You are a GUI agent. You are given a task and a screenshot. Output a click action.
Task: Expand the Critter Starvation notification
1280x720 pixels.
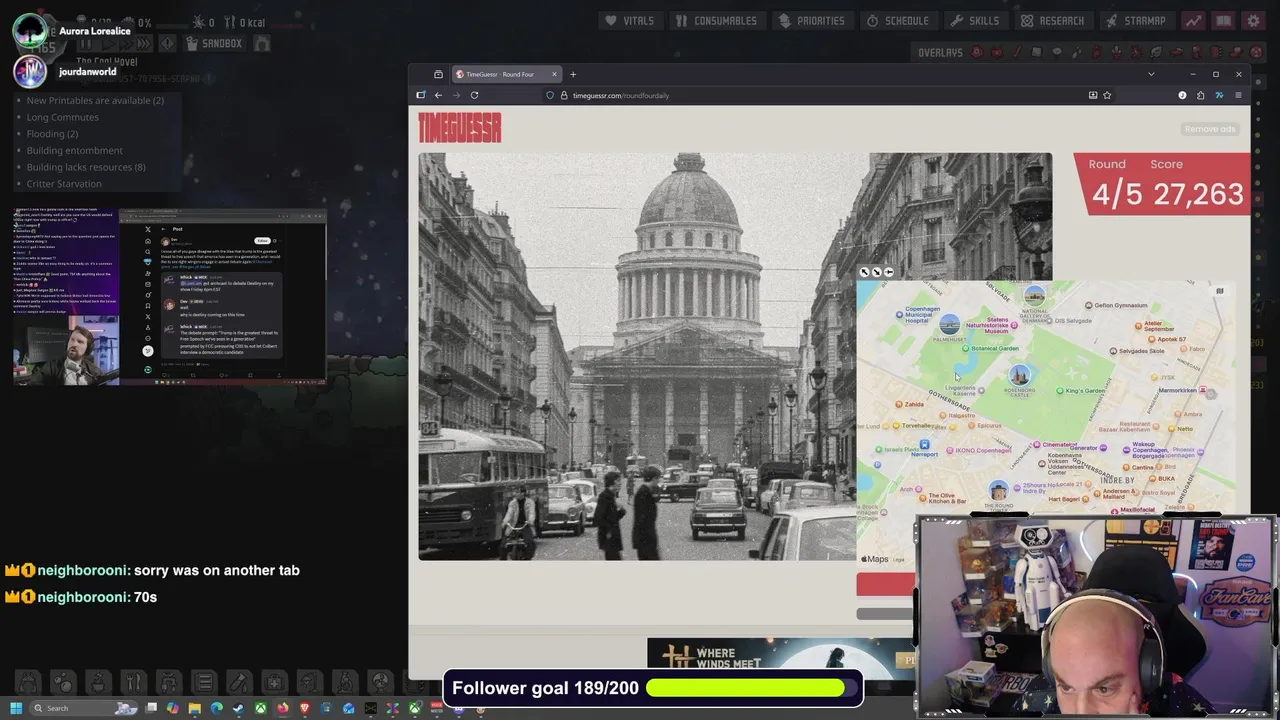(x=64, y=184)
